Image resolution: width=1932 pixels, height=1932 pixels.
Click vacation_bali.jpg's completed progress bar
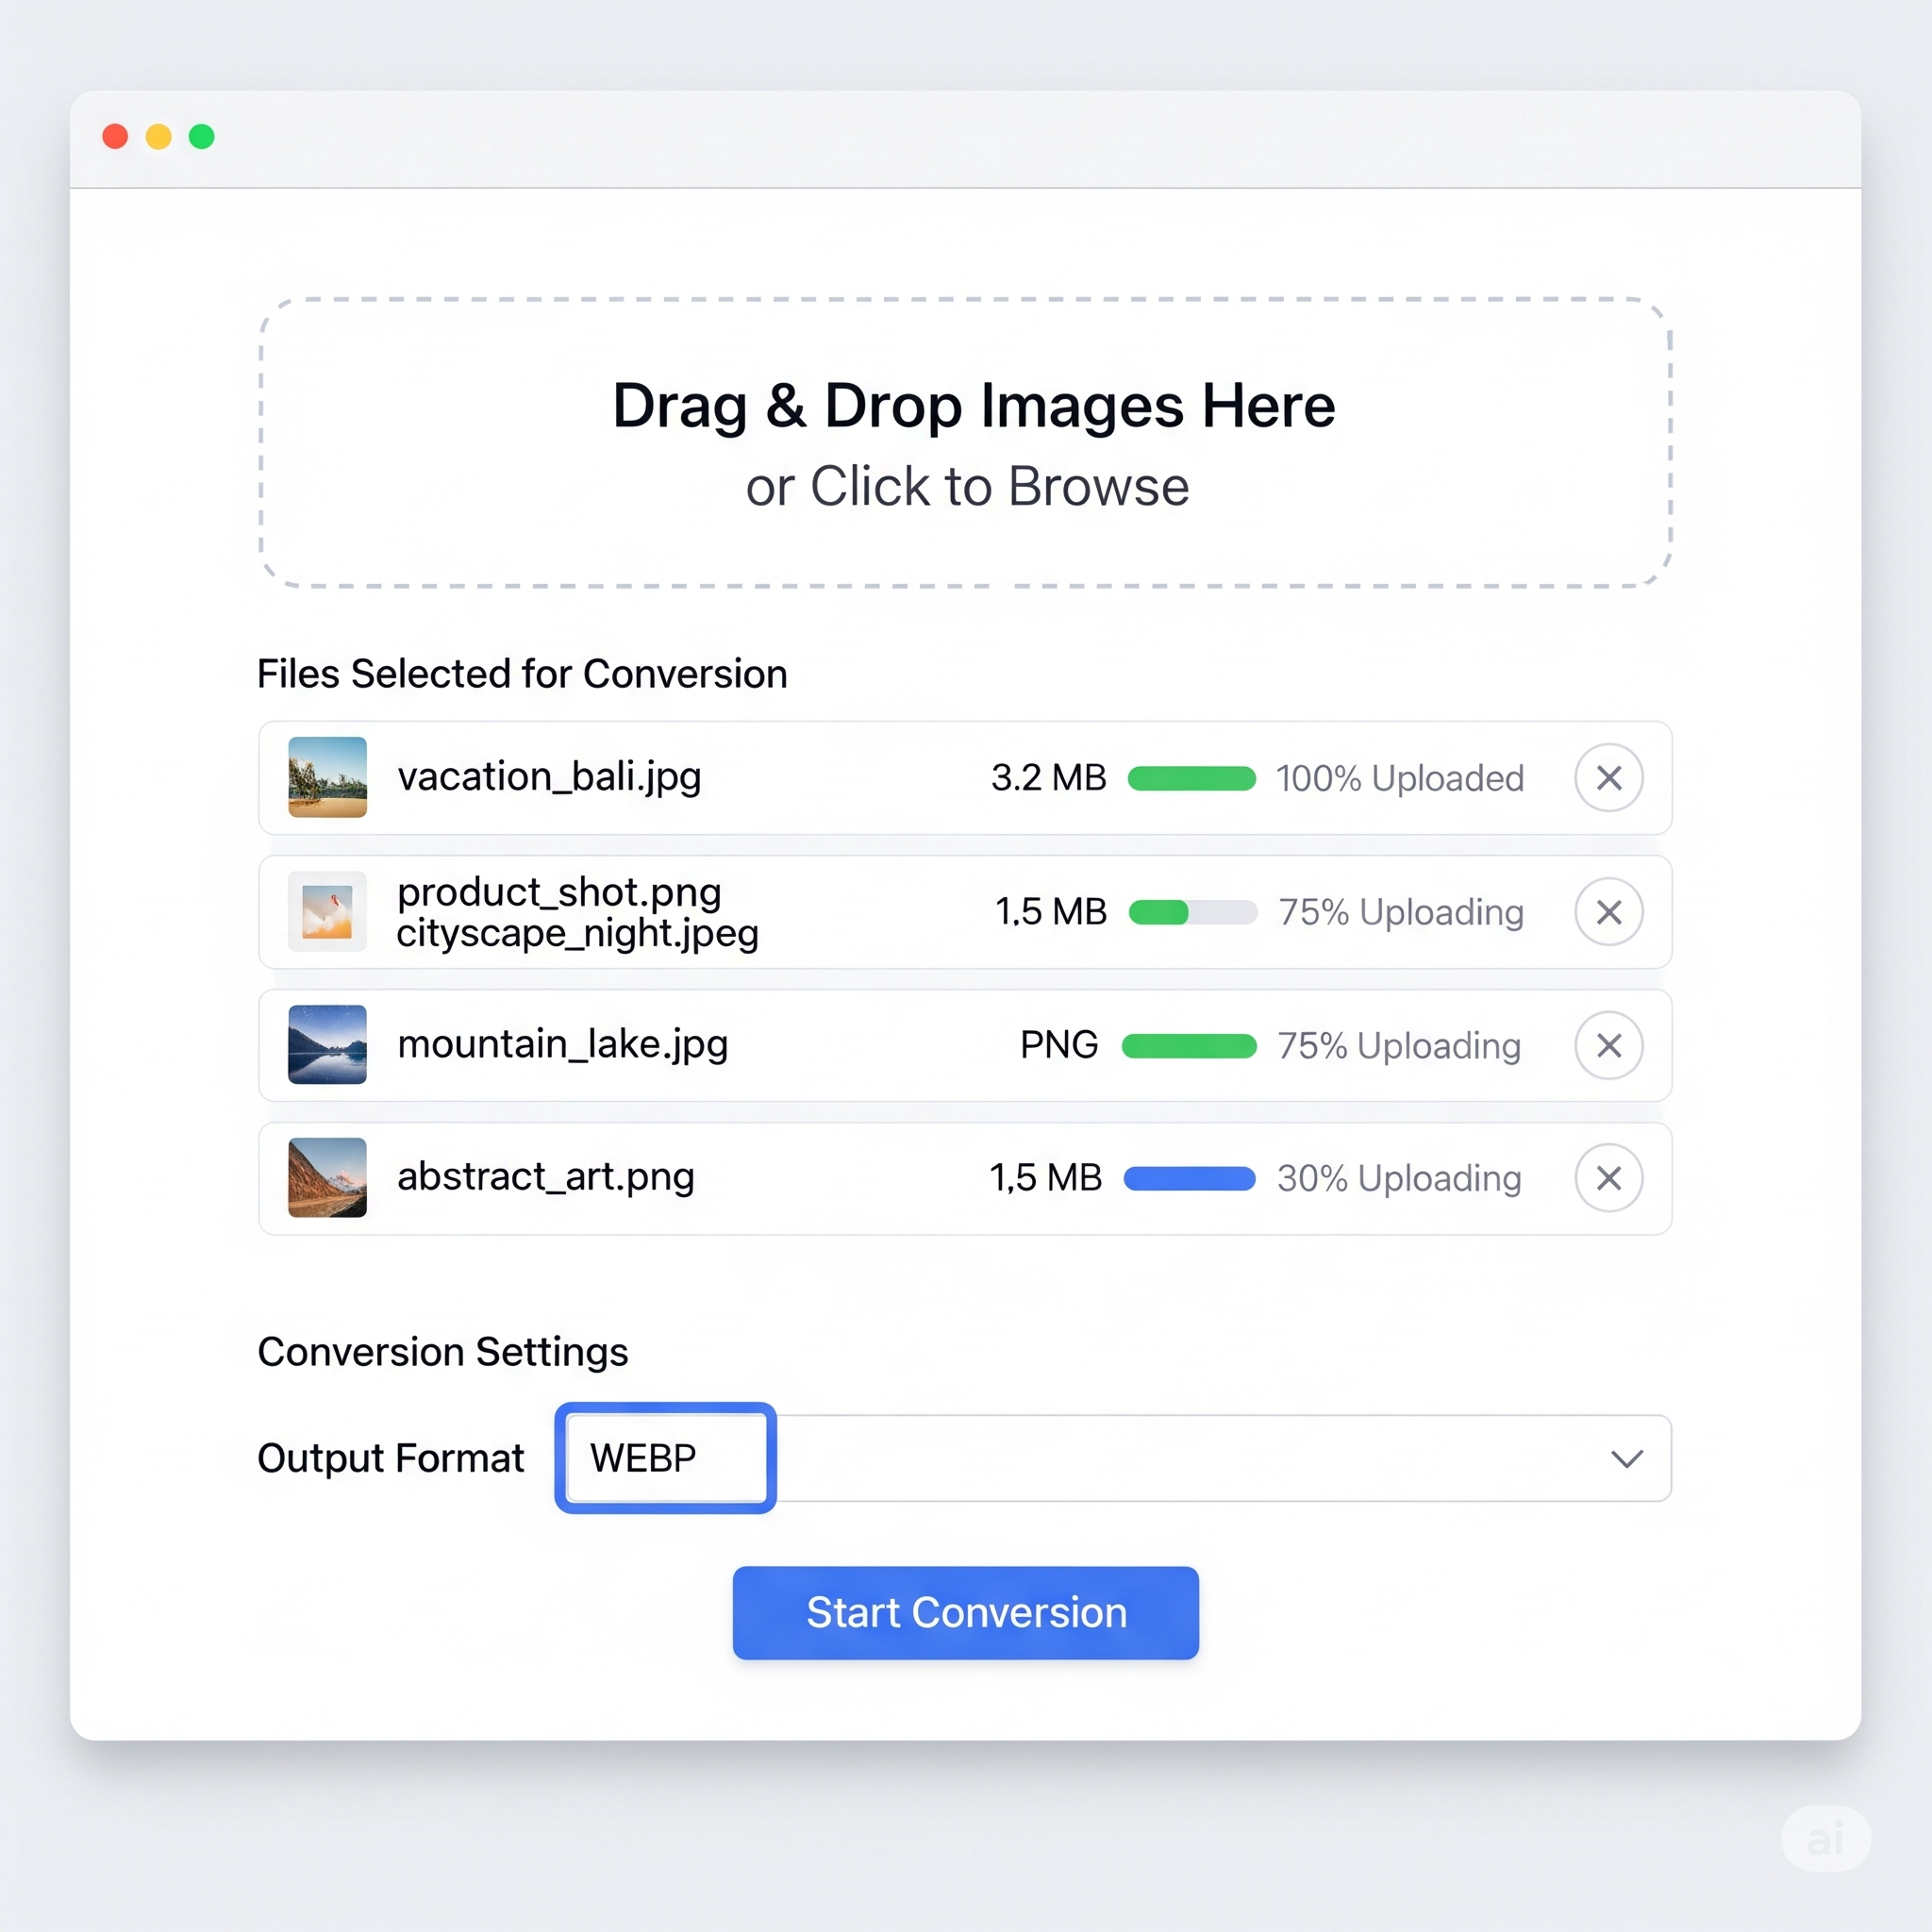click(x=1190, y=778)
